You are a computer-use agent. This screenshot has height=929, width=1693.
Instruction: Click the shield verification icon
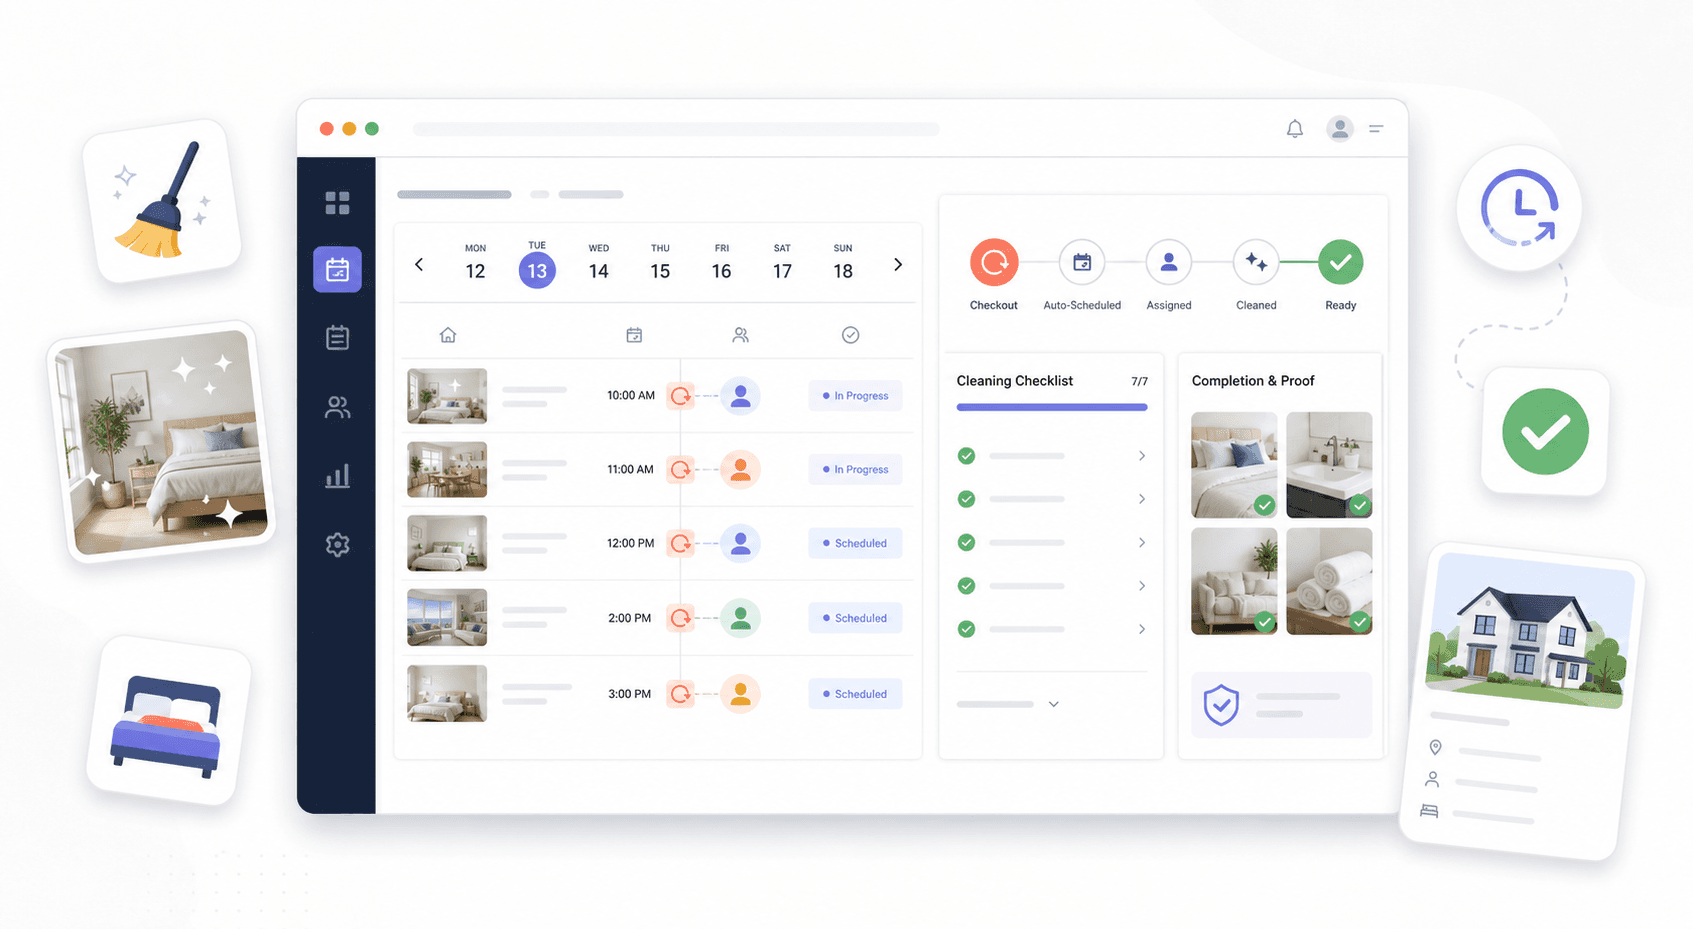[1221, 705]
